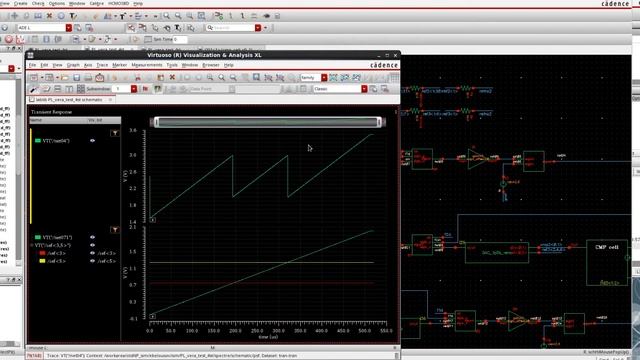Screen dimensions: 640x360
Task: Click the selection arrow tool in schematic second toolbar
Action: pos(131,28)
